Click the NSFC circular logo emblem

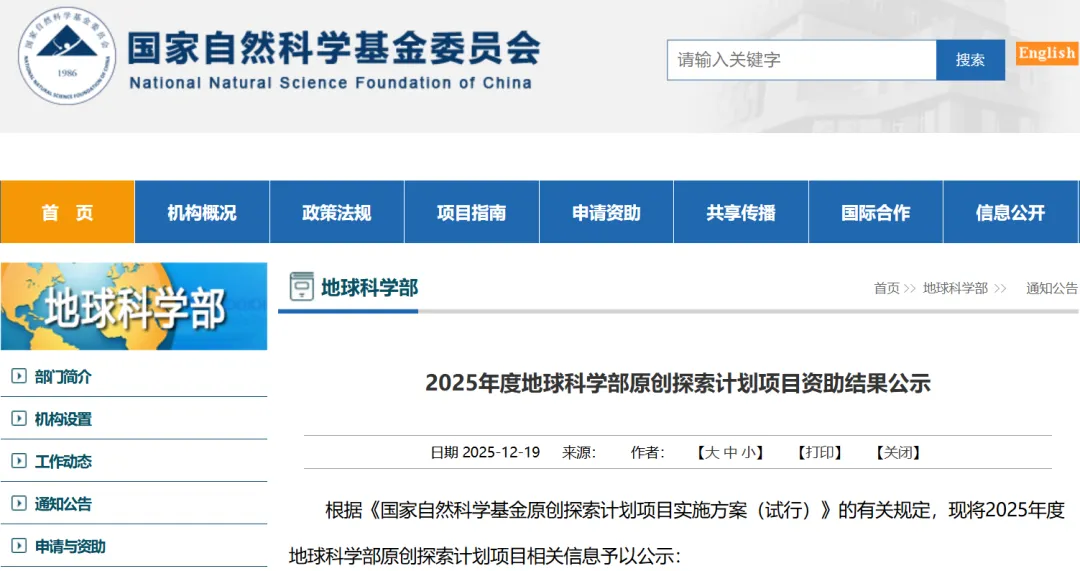tap(67, 56)
